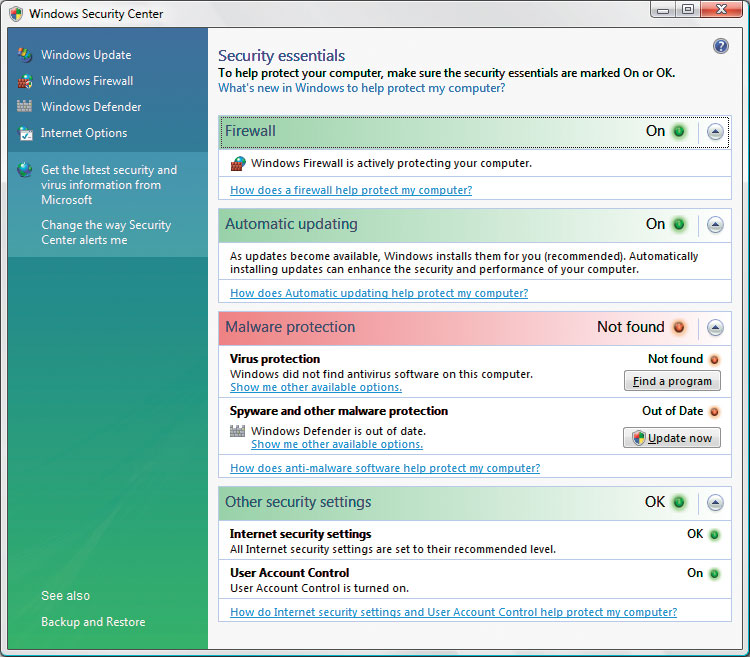Click the Windows Firewall brick wall icon
Image resolution: width=750 pixels, height=657 pixels.
25,81
